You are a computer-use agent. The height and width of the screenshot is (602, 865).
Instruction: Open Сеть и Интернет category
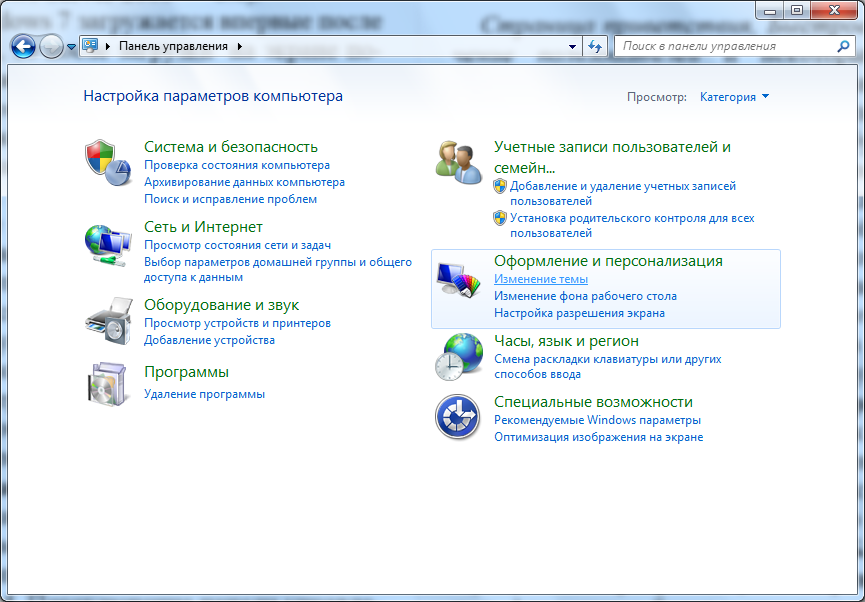(x=203, y=227)
